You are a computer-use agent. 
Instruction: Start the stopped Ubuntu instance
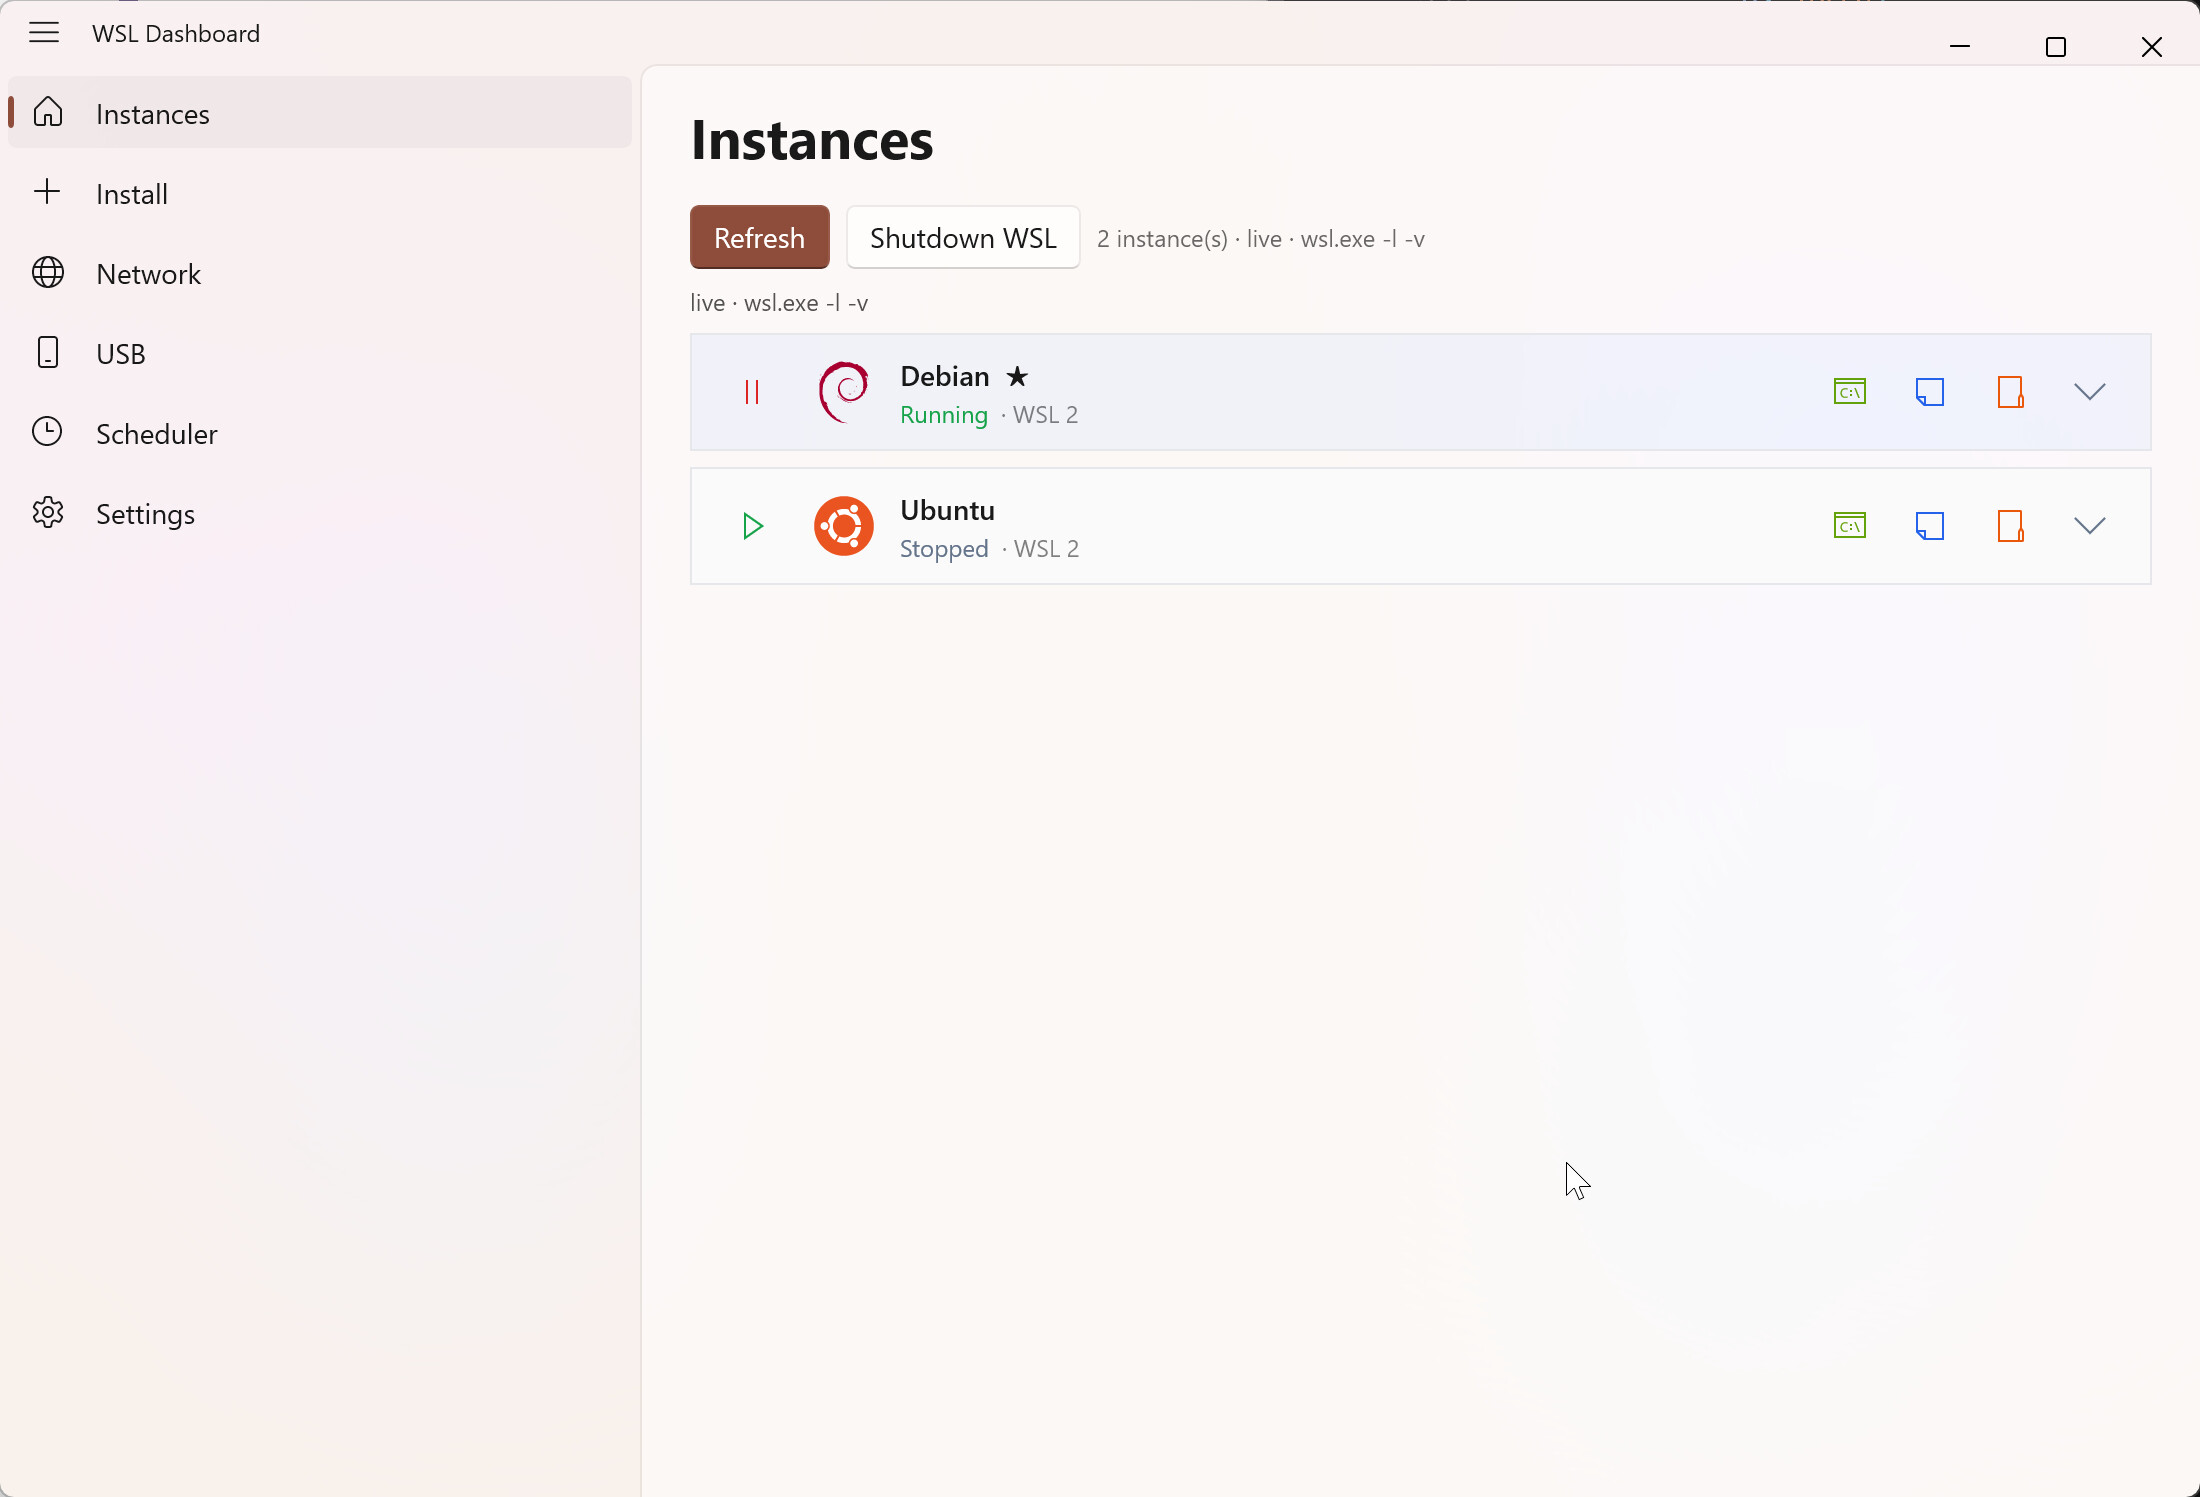753,526
